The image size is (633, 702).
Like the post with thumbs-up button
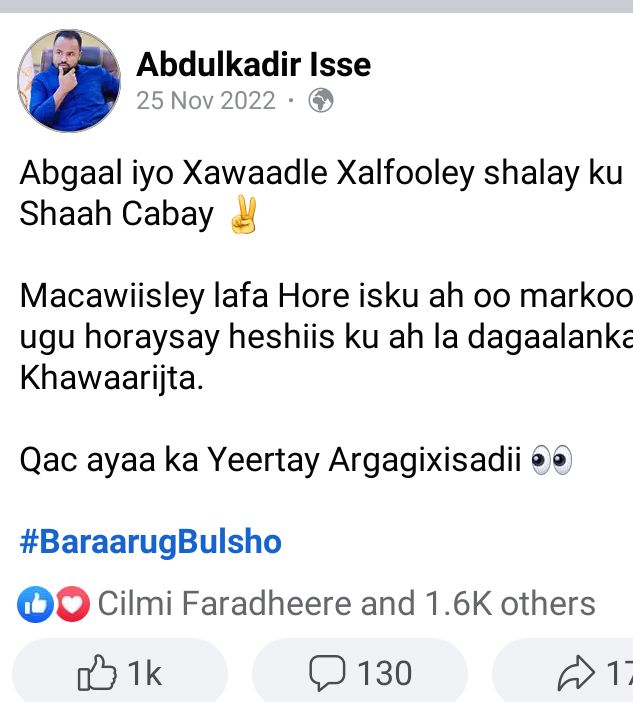[x=120, y=672]
